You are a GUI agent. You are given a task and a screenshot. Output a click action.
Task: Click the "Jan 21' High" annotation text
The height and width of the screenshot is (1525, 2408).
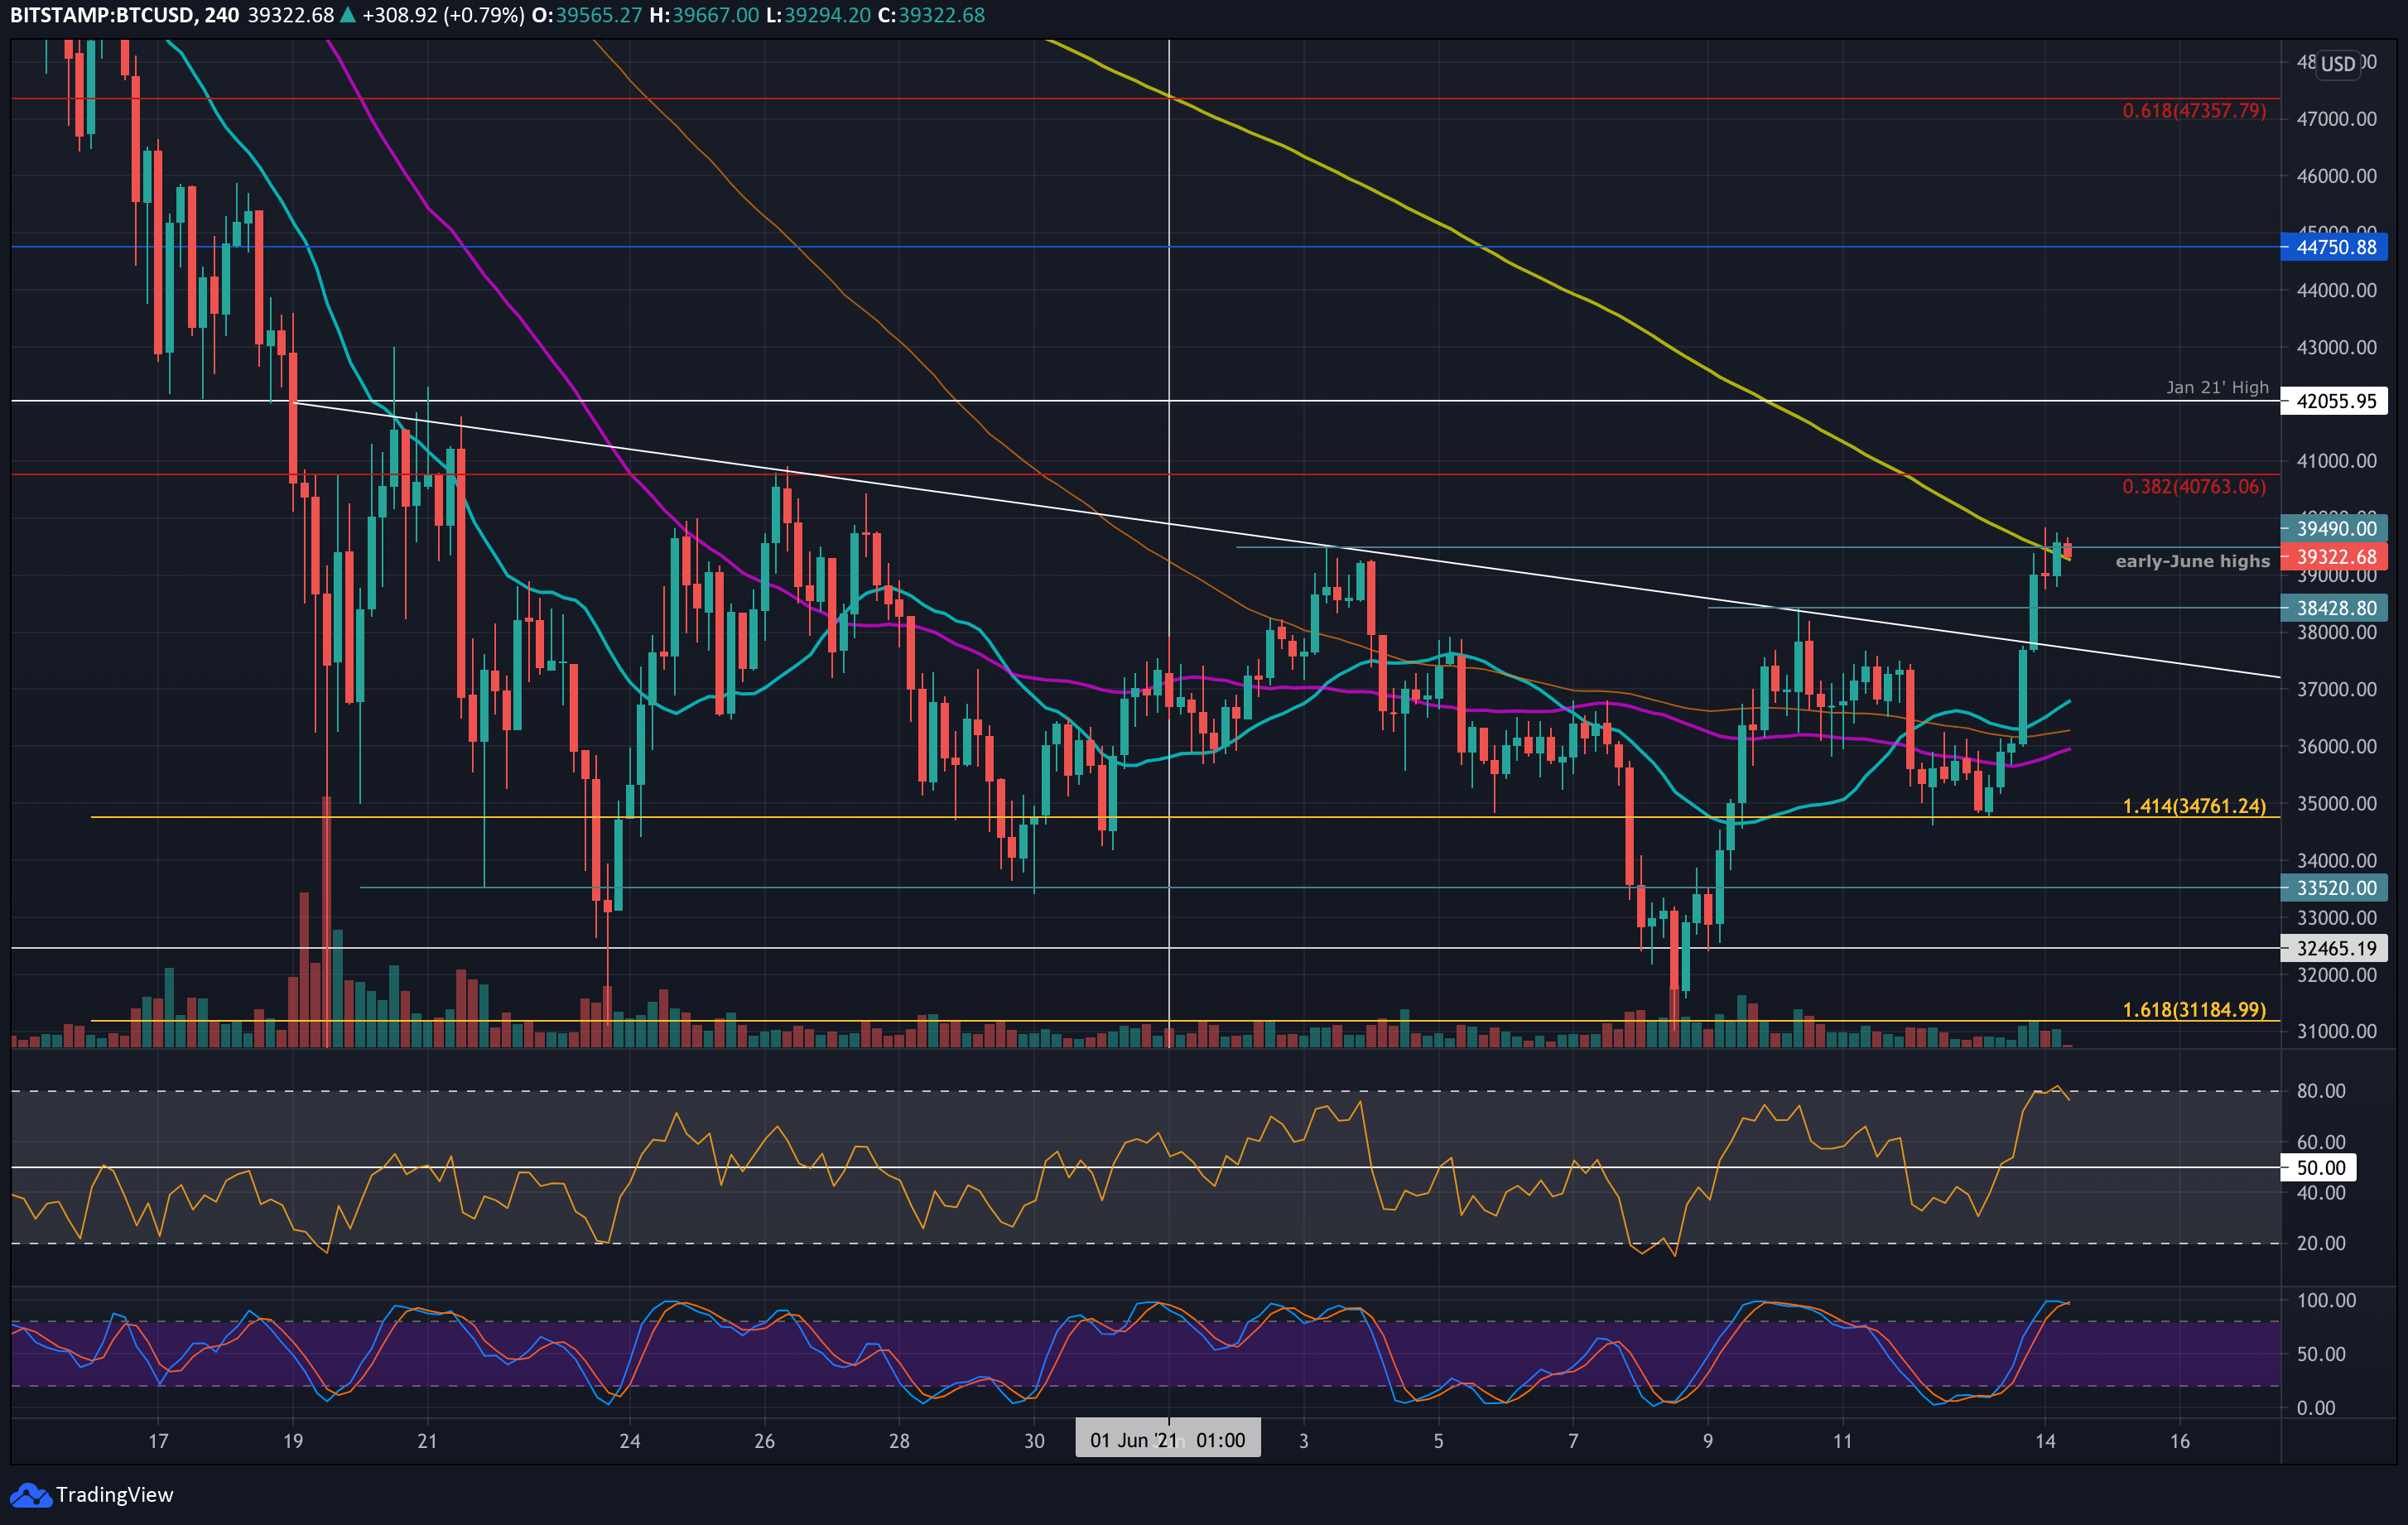2217,388
